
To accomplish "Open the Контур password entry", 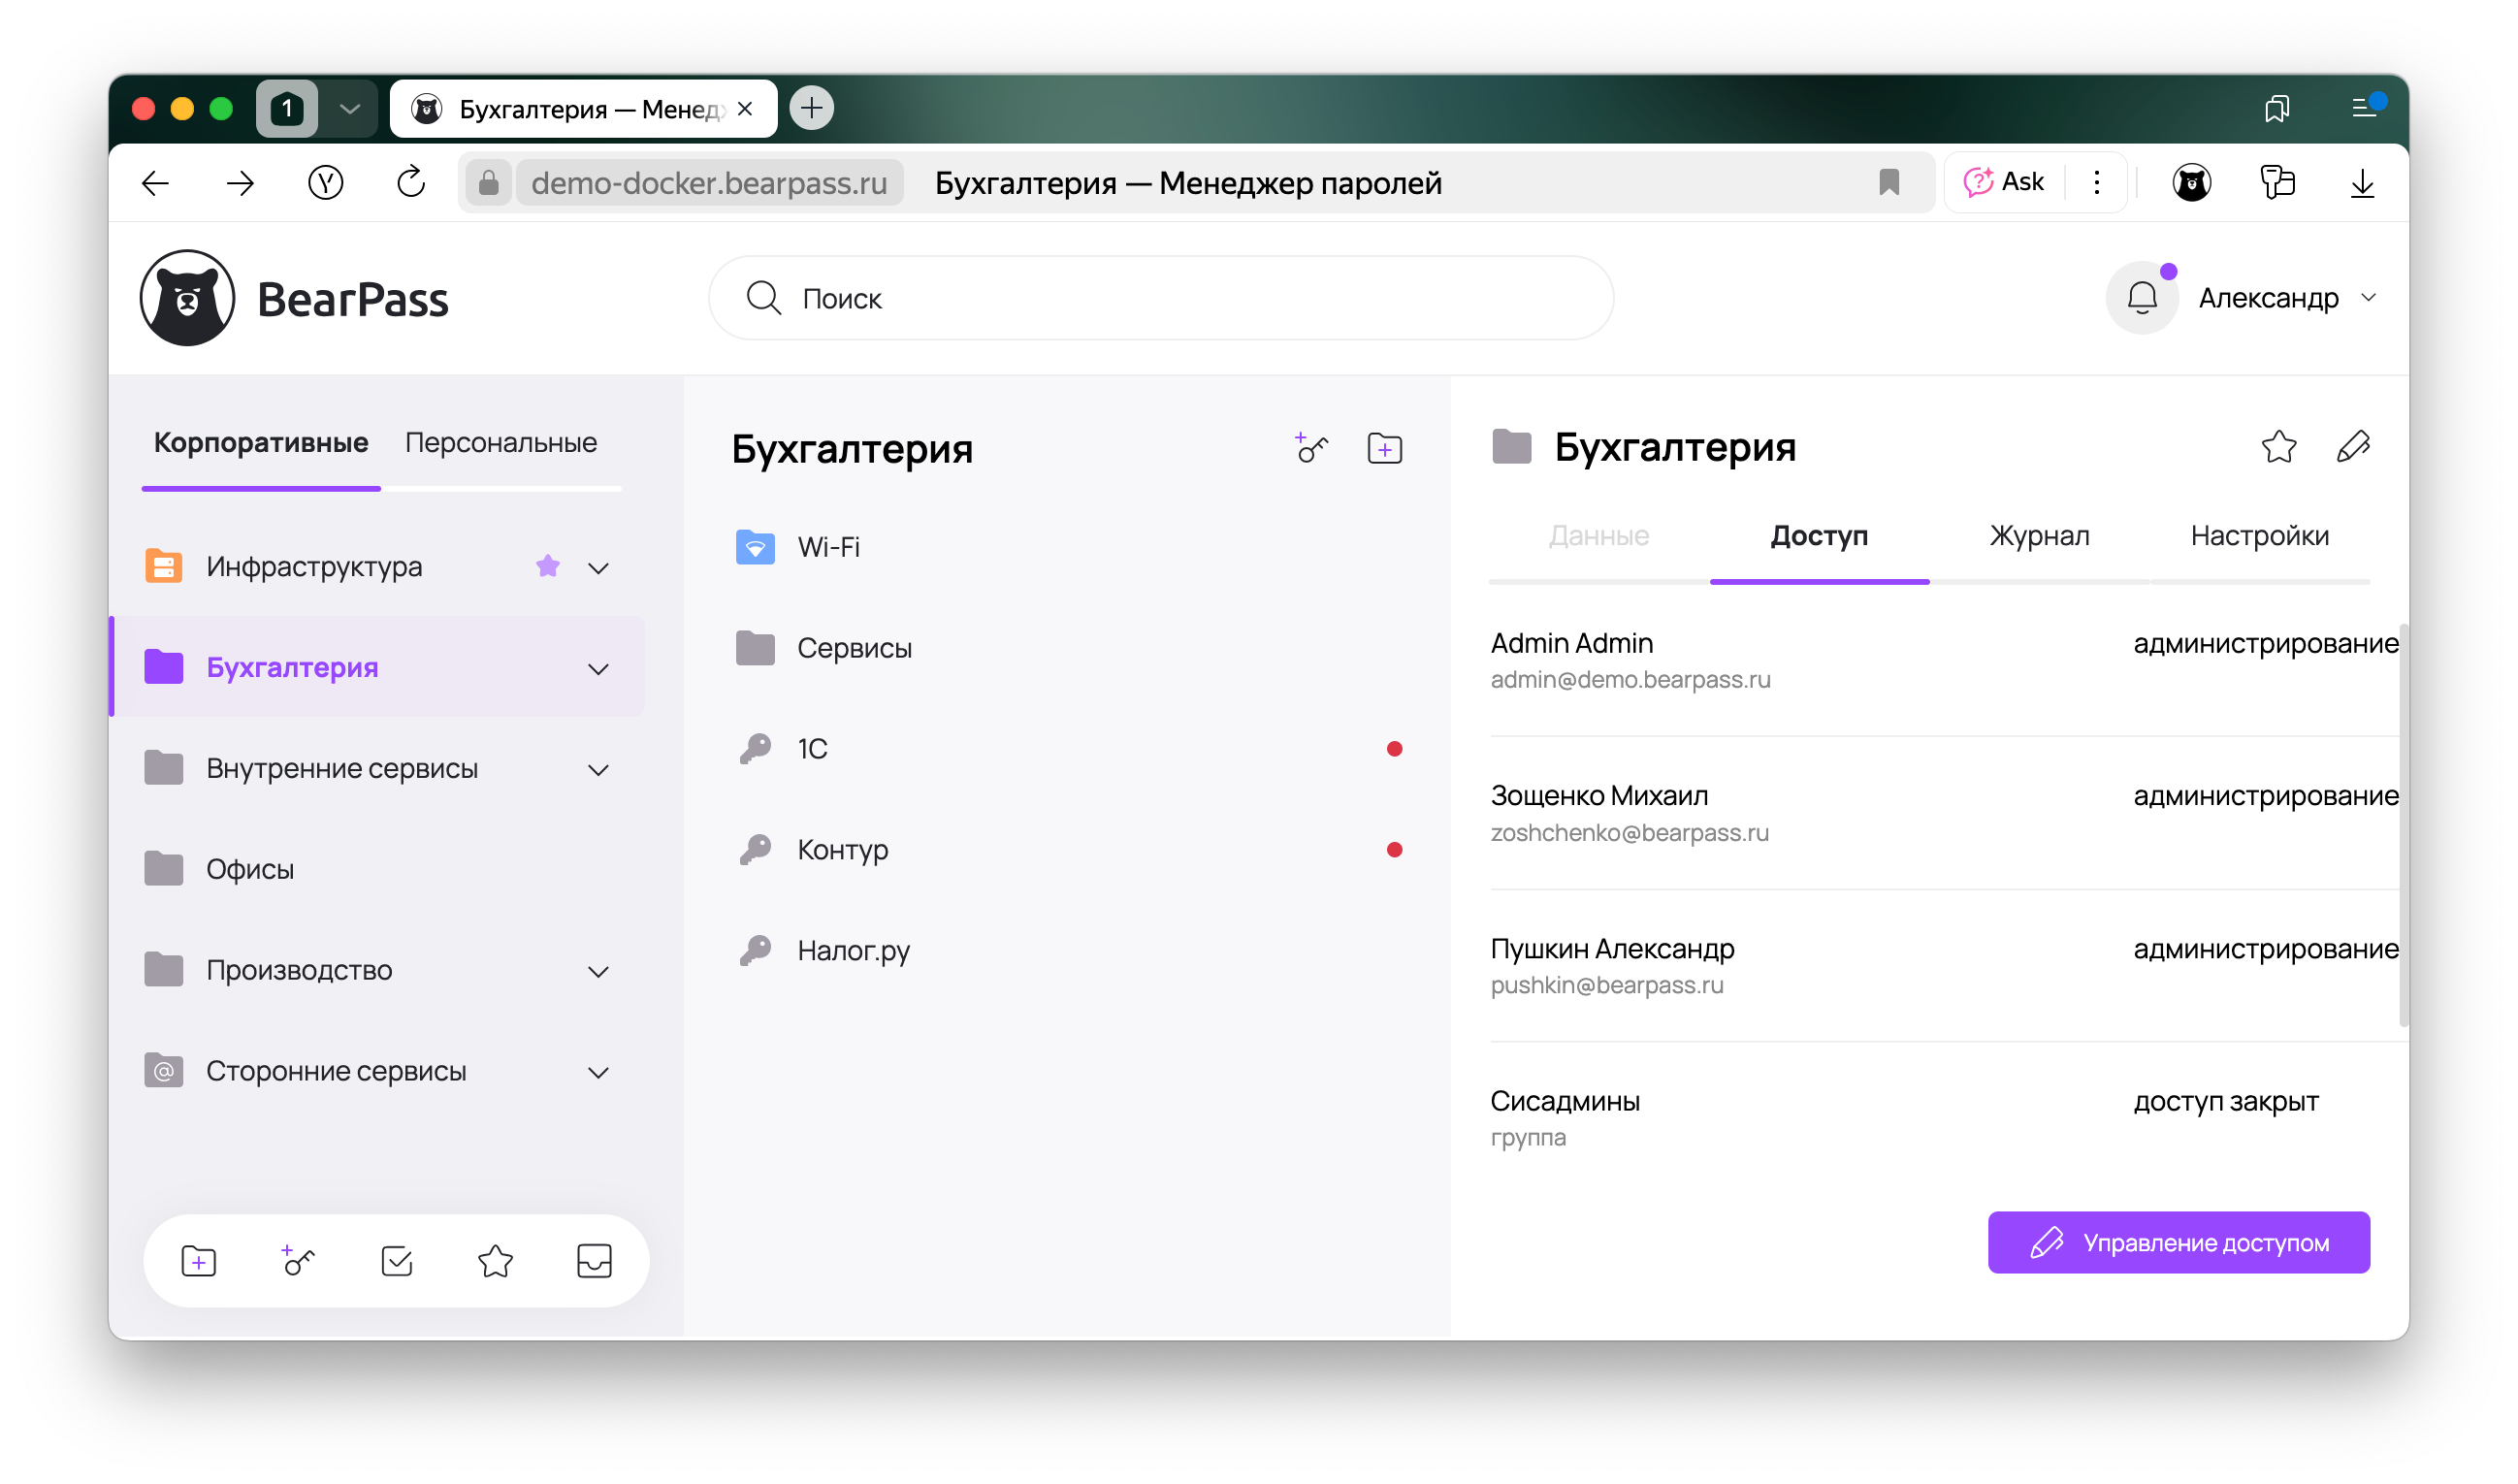I will coord(842,850).
